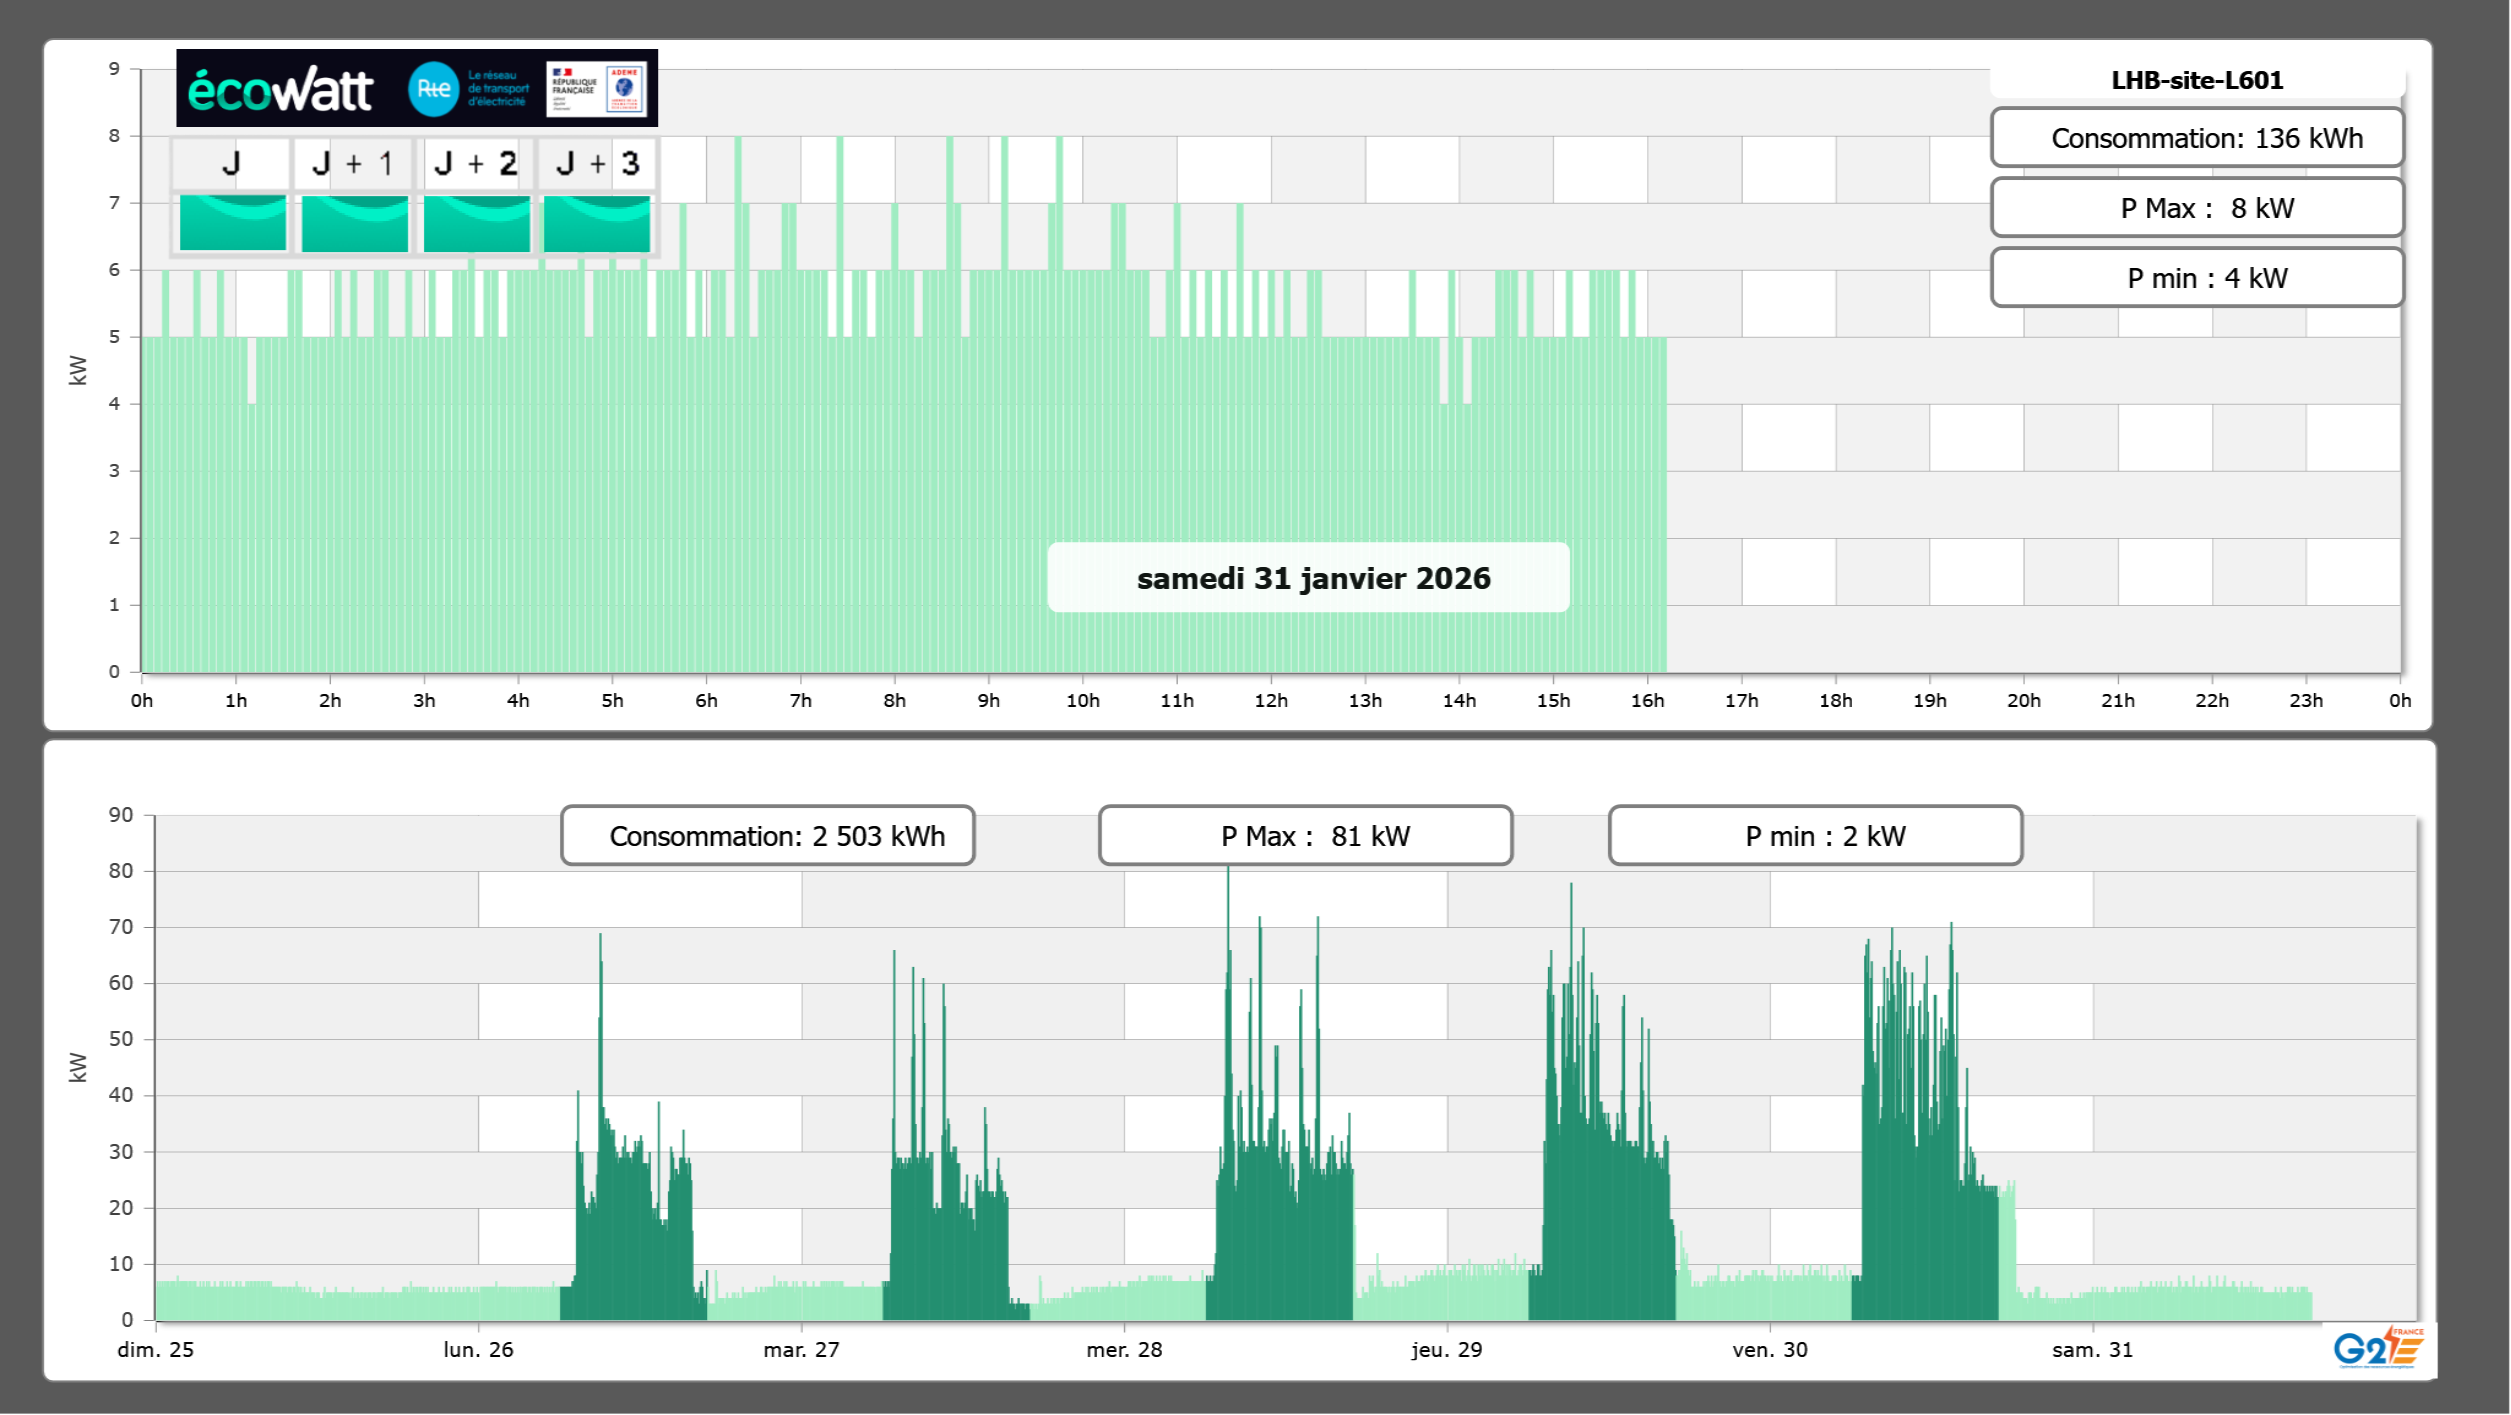Image resolution: width=2511 pixels, height=1415 pixels.
Task: Click the green signal under J
Action: (232, 223)
